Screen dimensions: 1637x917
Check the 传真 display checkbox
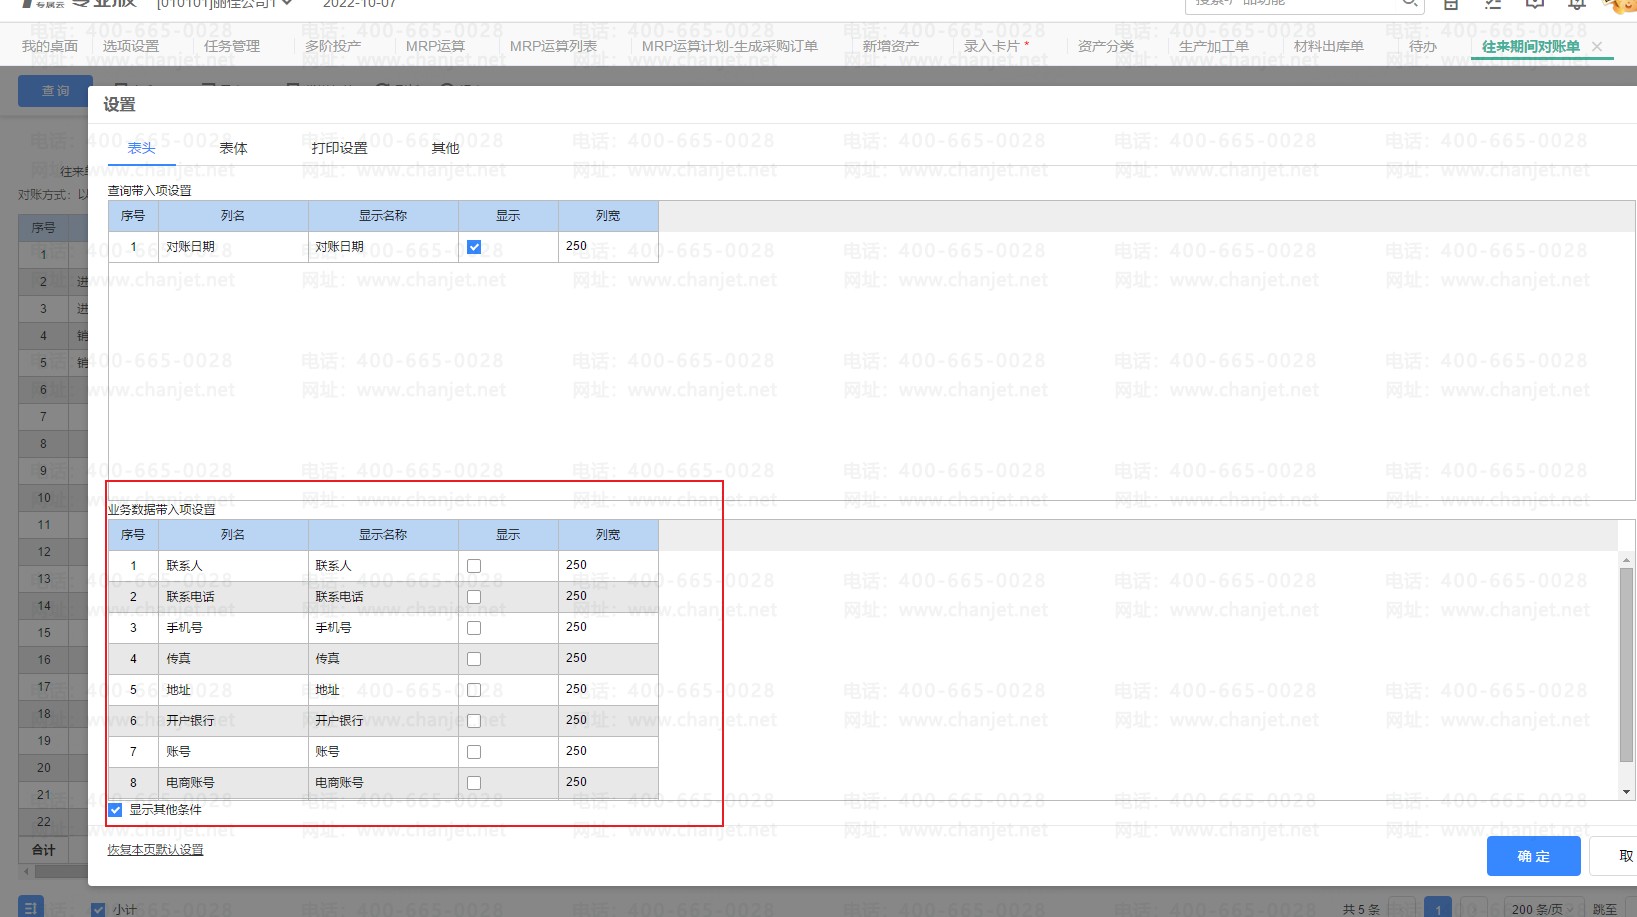click(474, 659)
